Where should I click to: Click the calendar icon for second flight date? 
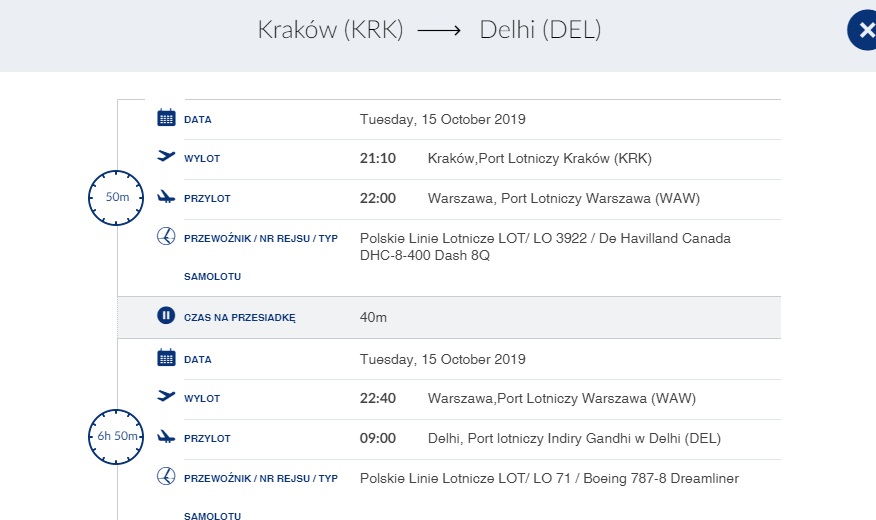coord(166,358)
